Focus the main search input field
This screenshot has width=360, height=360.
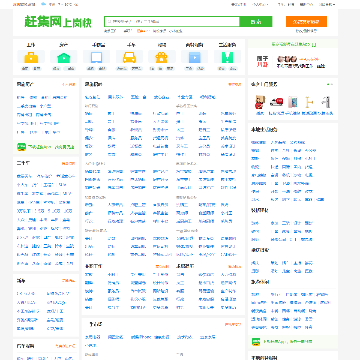click(172, 22)
